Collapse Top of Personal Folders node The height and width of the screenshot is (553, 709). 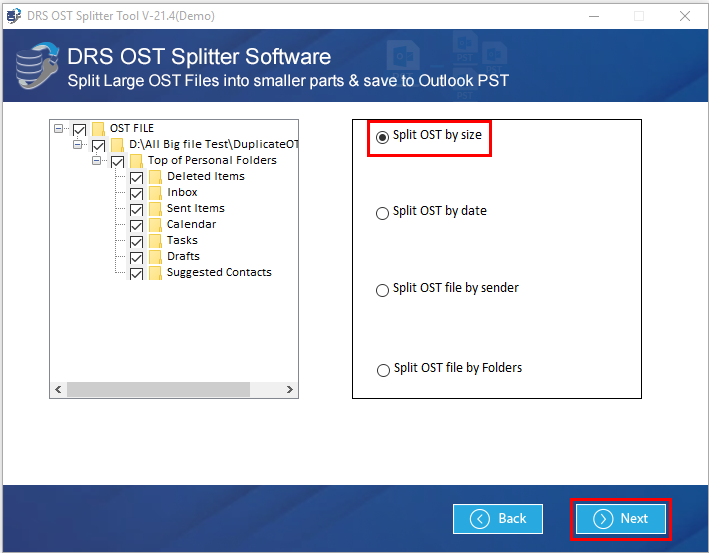click(x=96, y=161)
